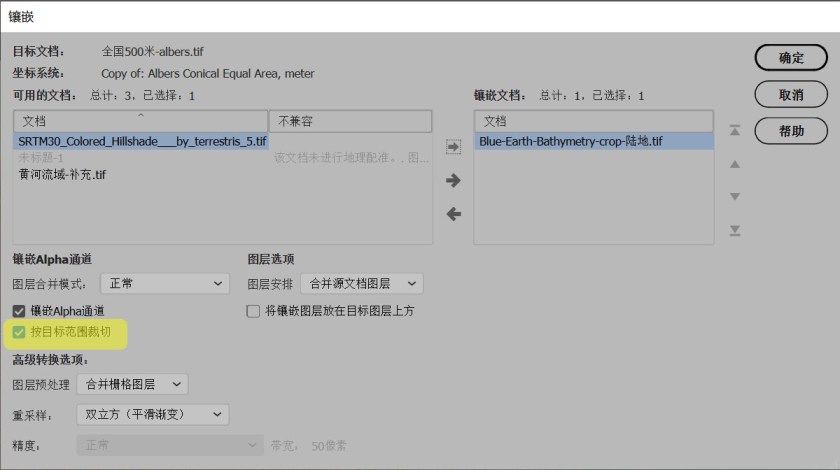Move mosaic document to bottom of list

(735, 231)
